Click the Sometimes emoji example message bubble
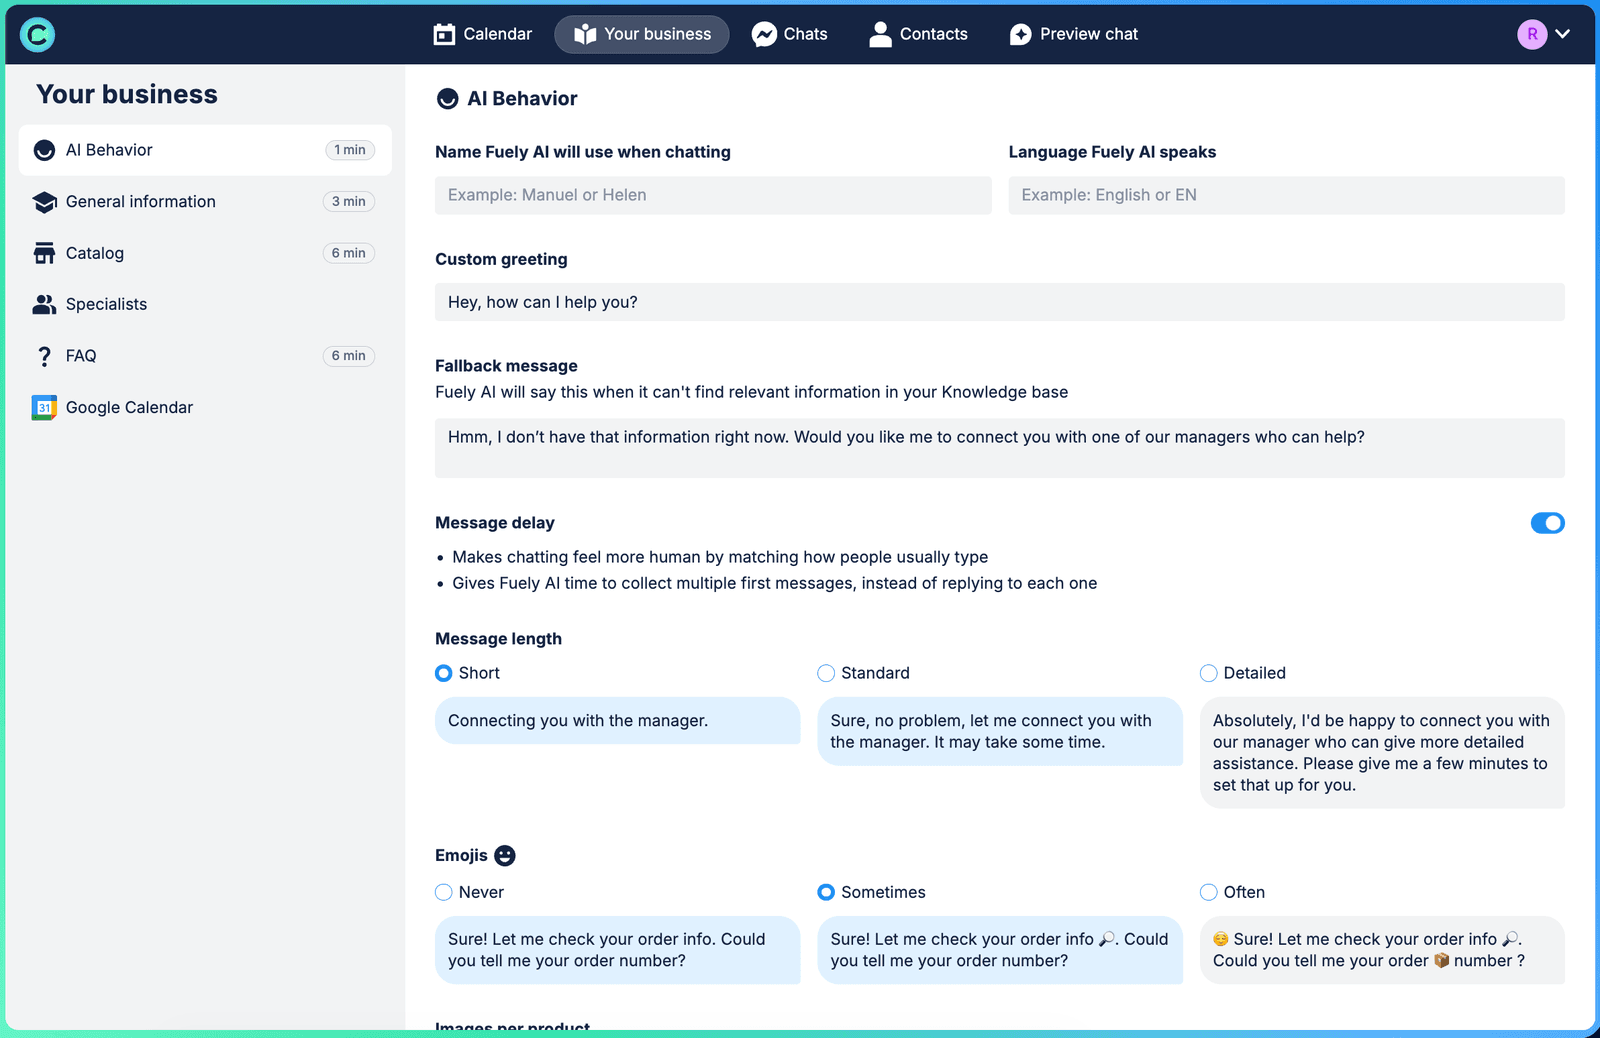The image size is (1600, 1038). click(1000, 950)
